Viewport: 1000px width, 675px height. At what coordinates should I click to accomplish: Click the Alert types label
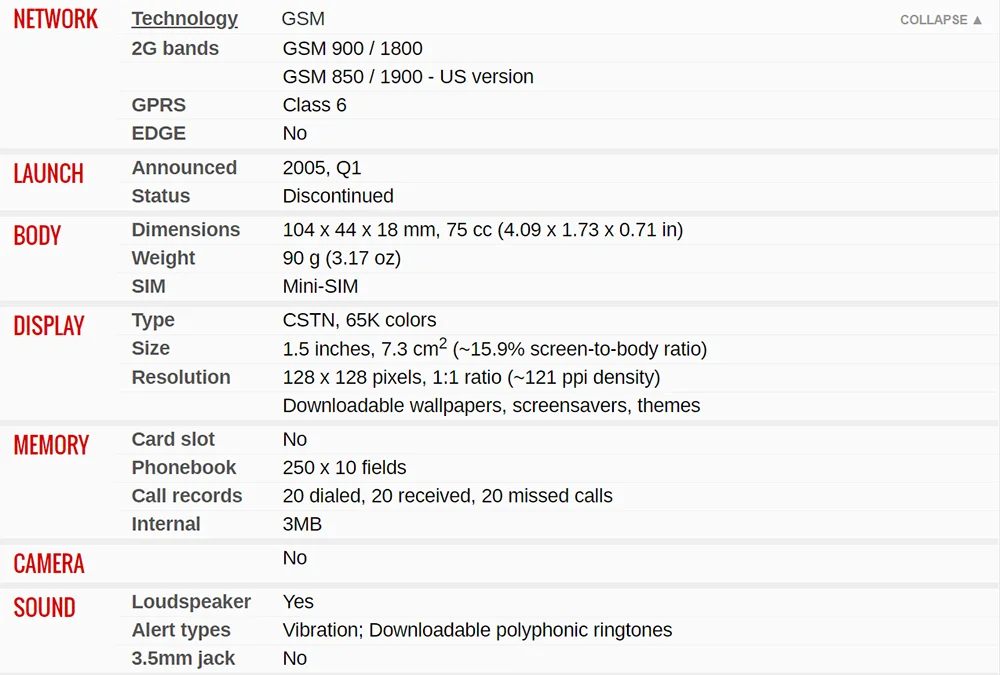coord(181,630)
